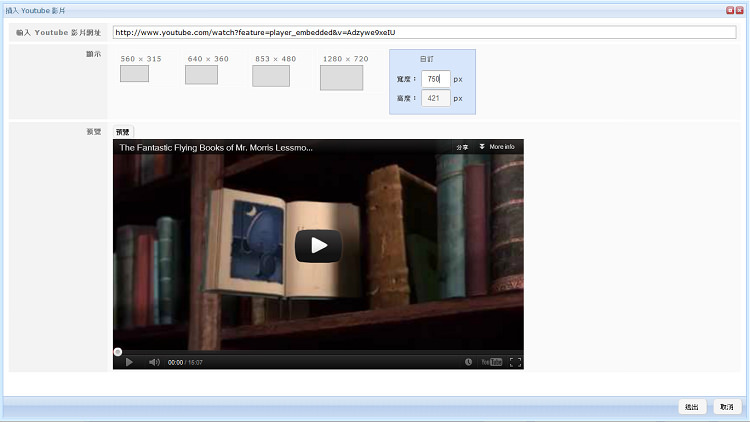750x422 pixels.
Task: Click the 1280 × 720 label text
Action: (x=345, y=59)
